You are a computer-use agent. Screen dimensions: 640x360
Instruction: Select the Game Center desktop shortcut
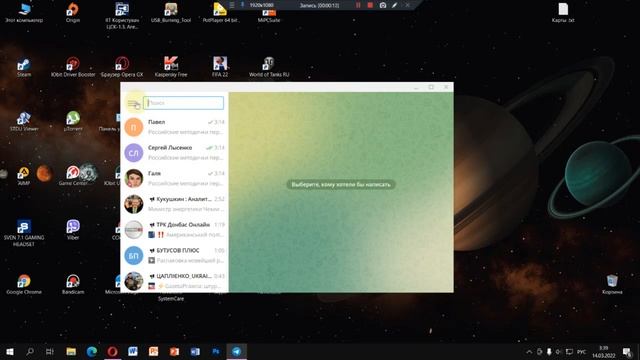pos(73,176)
